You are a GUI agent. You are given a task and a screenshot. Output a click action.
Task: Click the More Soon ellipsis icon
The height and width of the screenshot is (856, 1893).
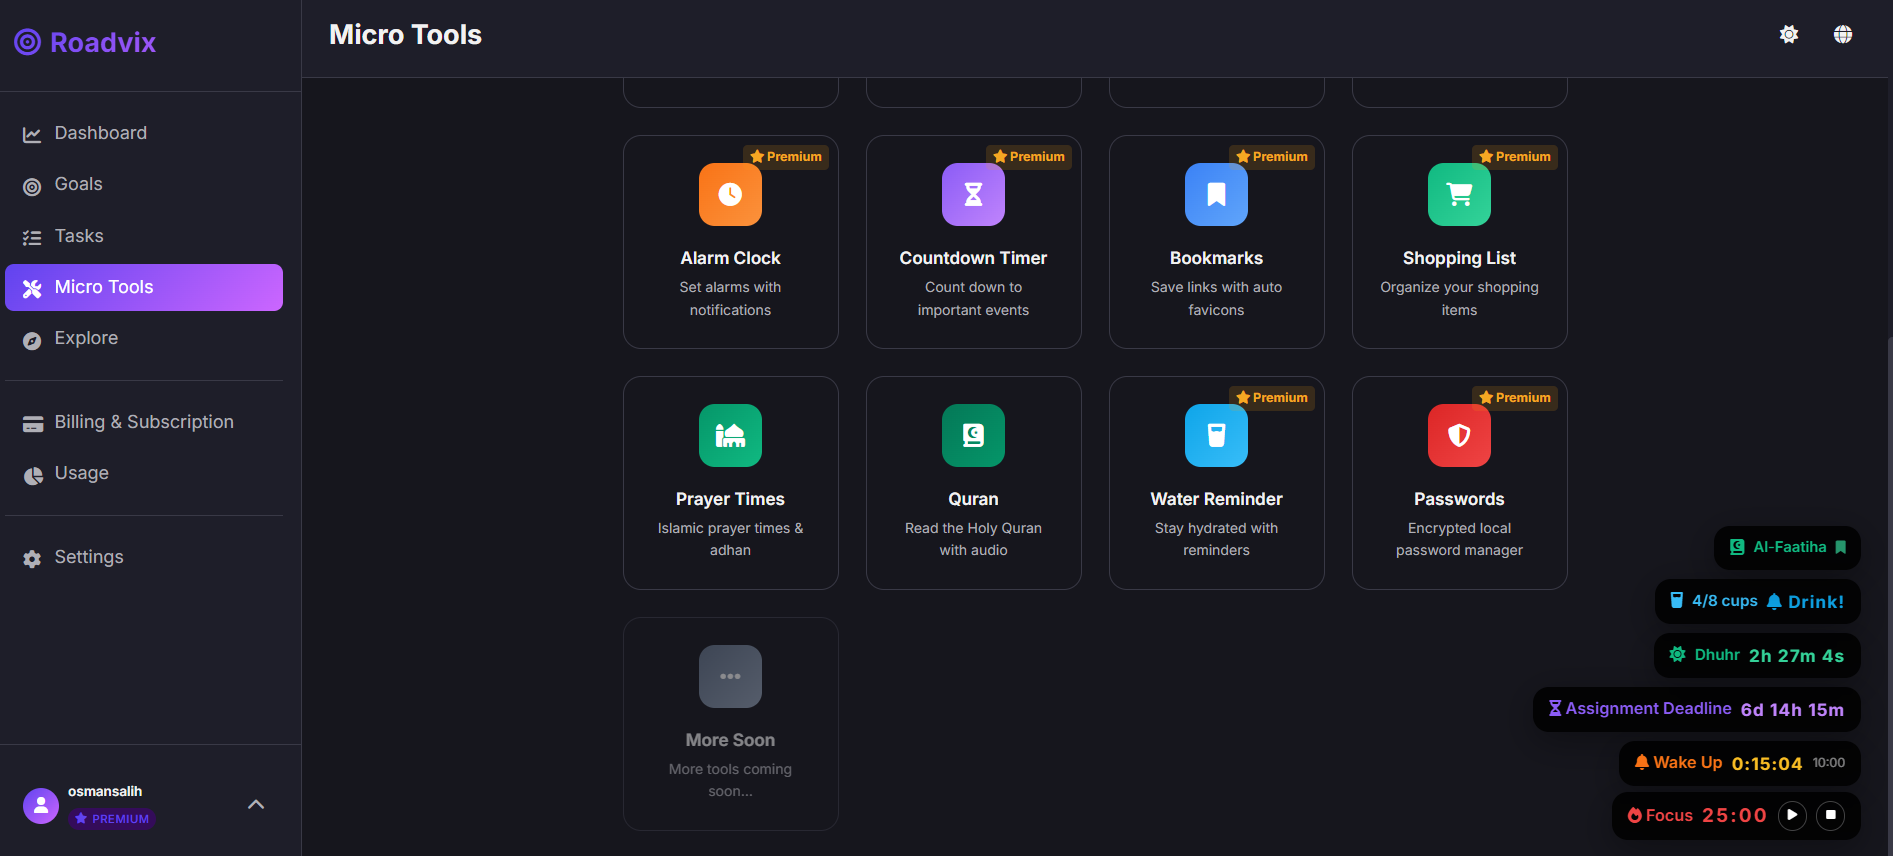click(730, 676)
